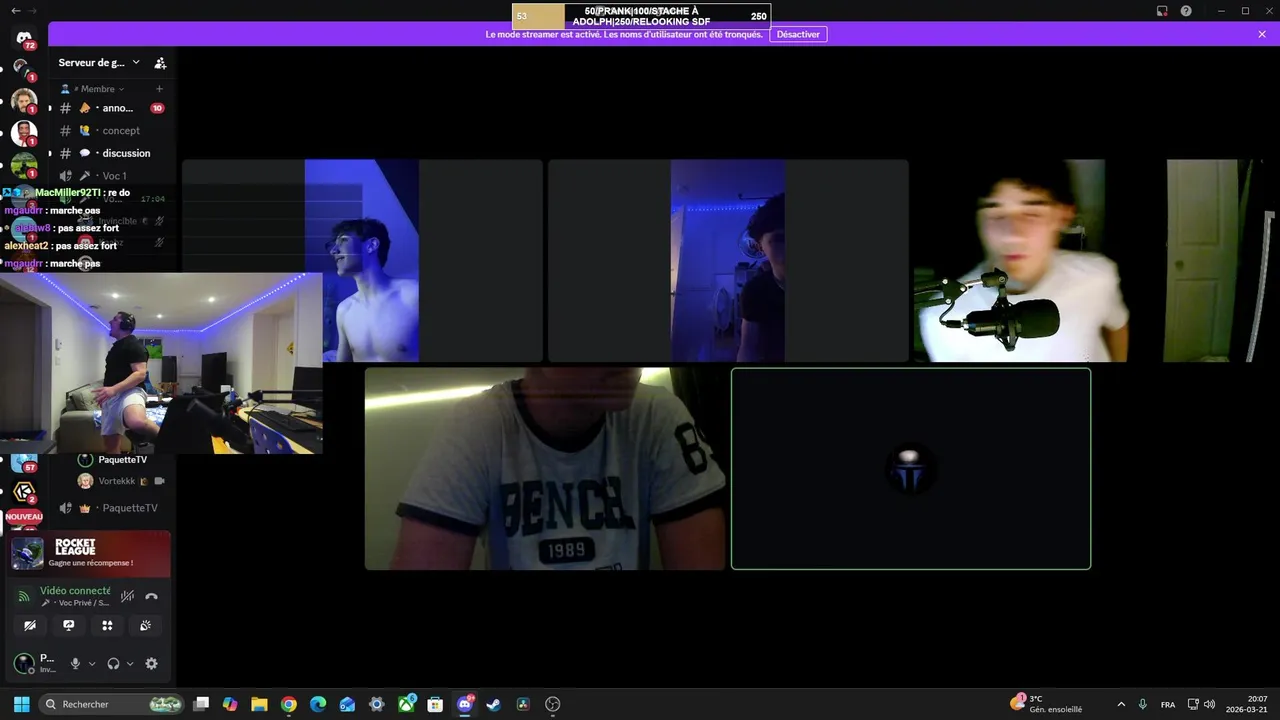Dismiss the purple streamer mode banner
Viewport: 1280px width, 720px height.
pos(1262,34)
